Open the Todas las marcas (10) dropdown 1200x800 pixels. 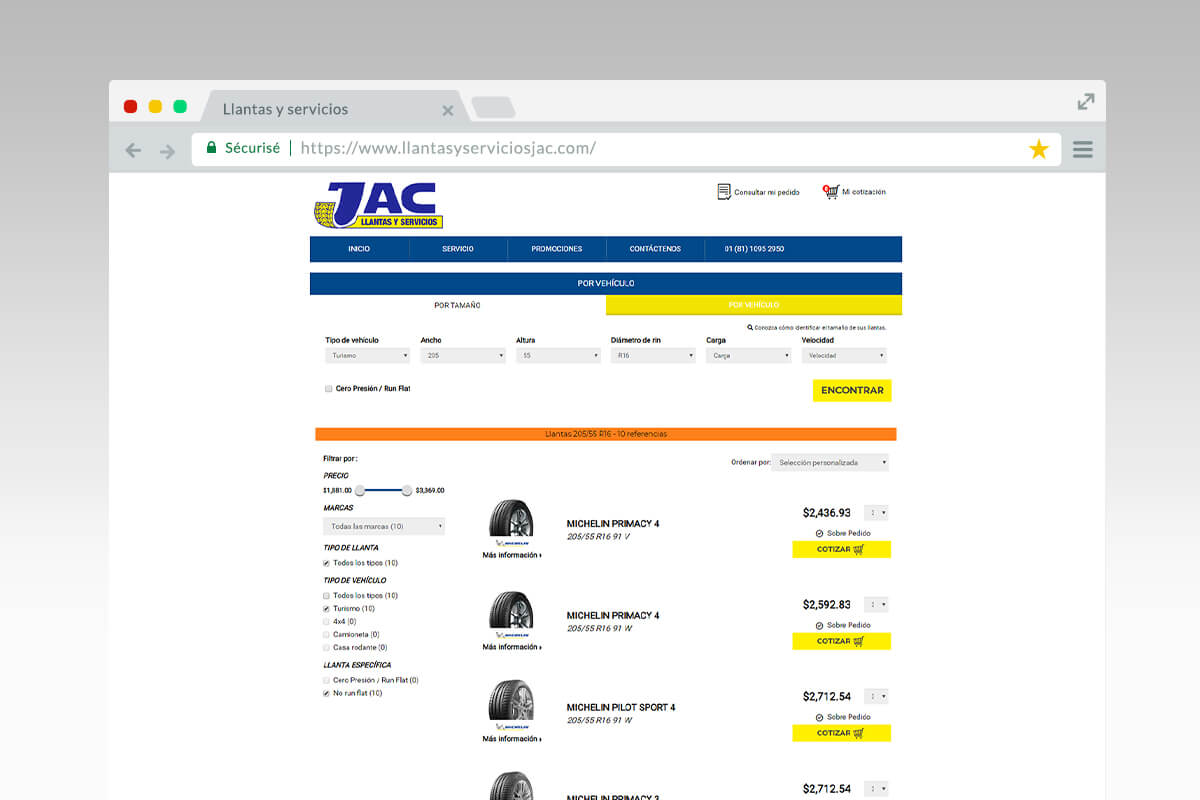[385, 526]
